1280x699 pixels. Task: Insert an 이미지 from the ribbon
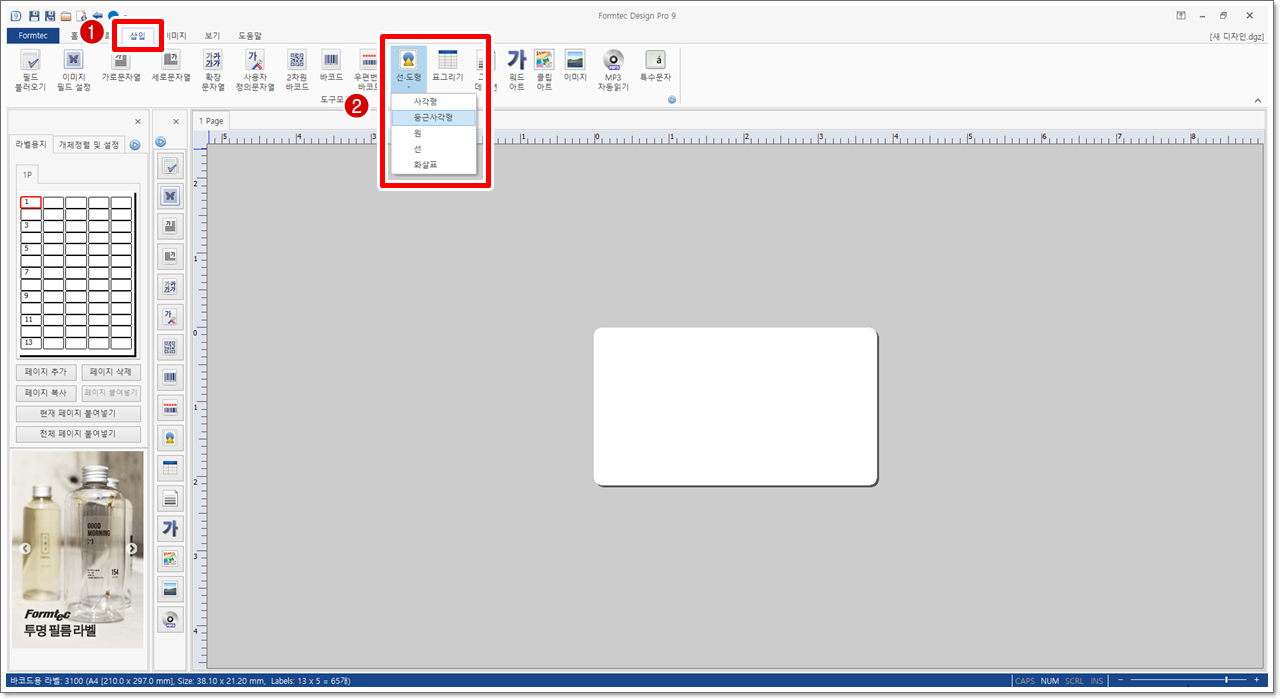point(575,67)
